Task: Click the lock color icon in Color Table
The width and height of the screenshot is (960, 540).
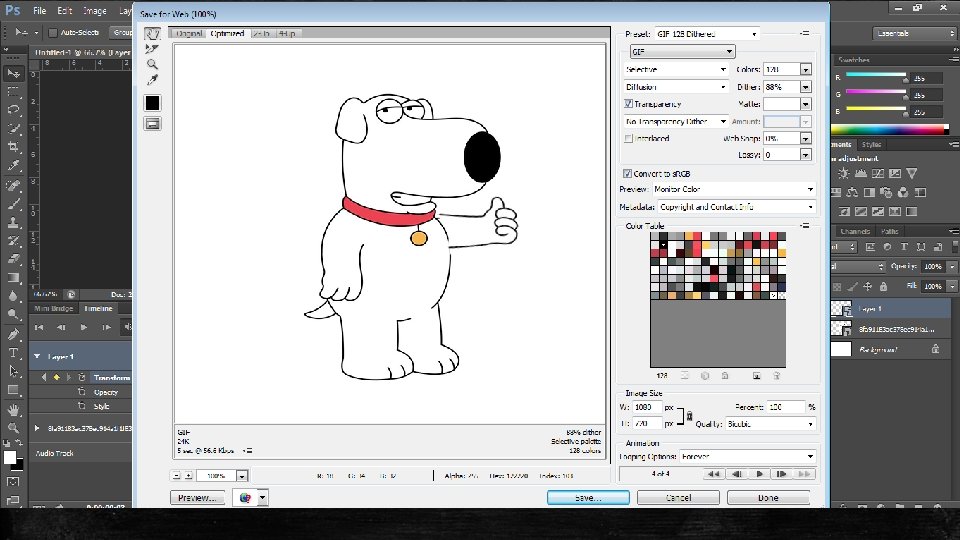Action: point(725,375)
